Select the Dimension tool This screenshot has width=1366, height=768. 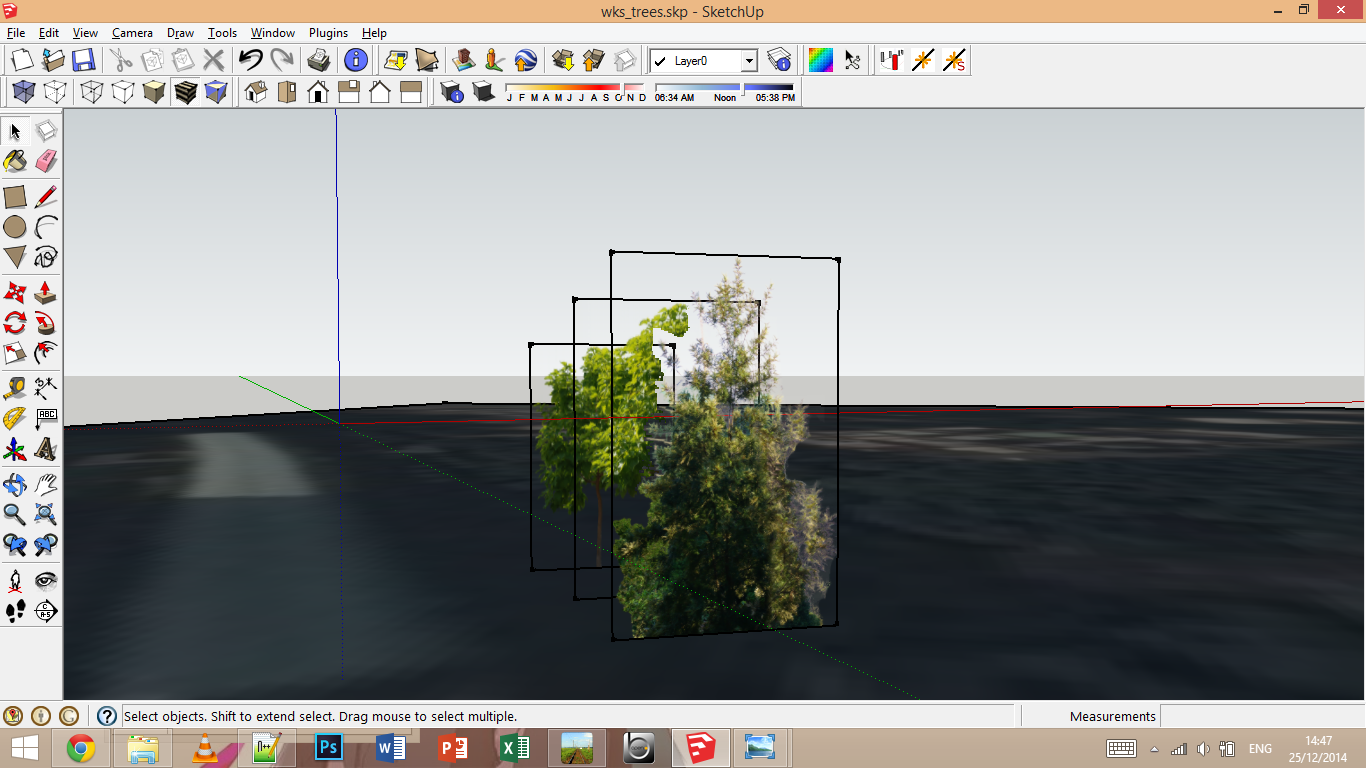(x=46, y=387)
